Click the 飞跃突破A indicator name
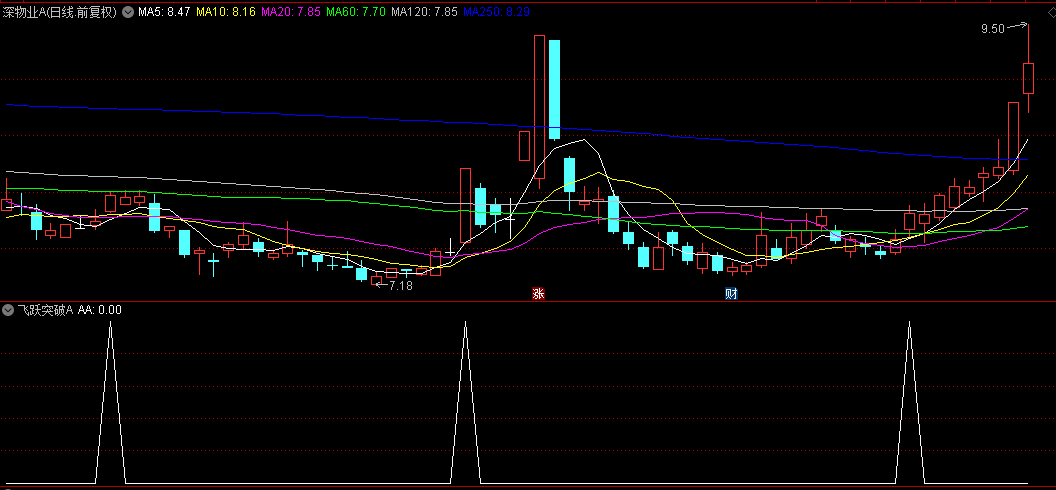Screen dimensions: 1056x490 pyautogui.click(x=45, y=310)
